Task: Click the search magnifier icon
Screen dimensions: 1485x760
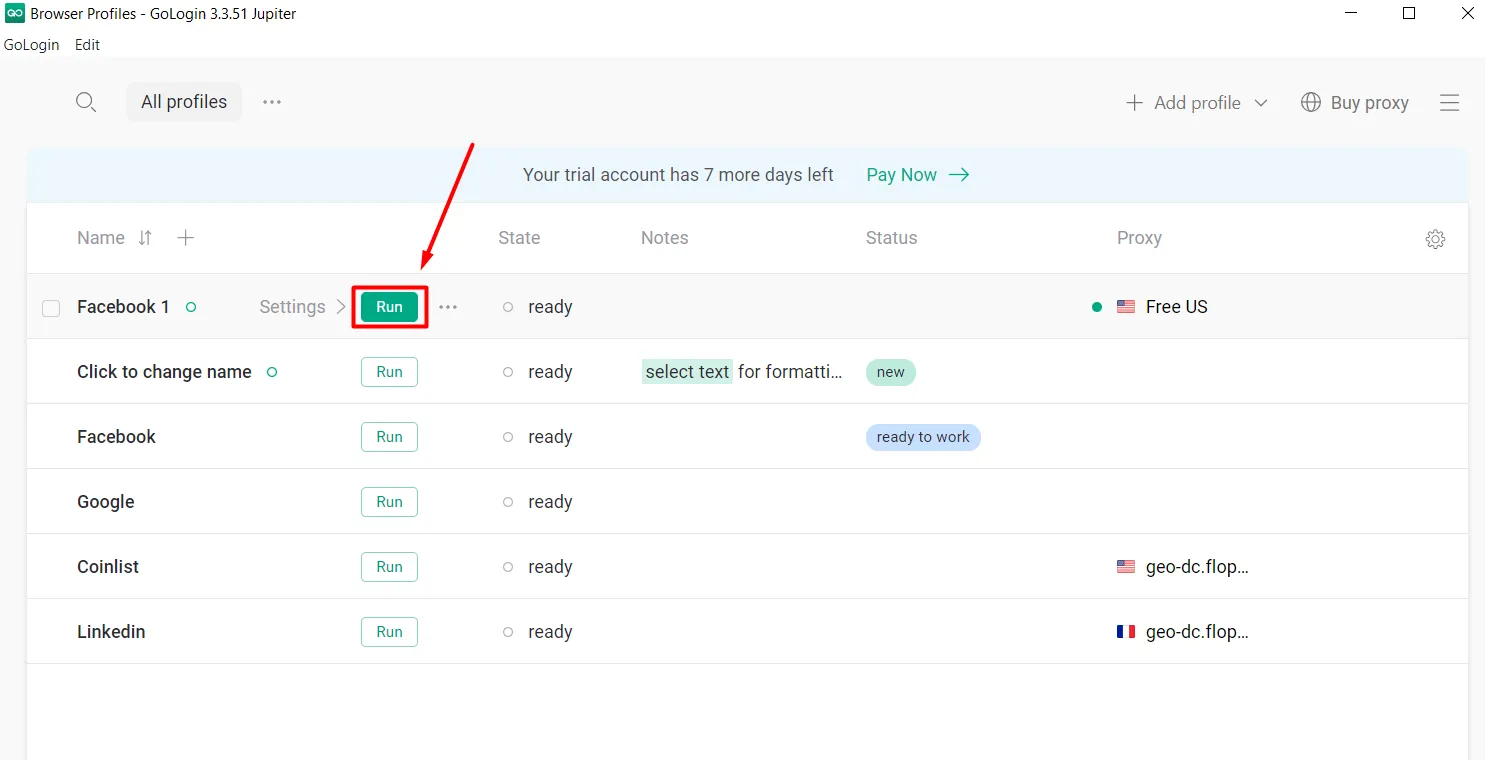Action: coord(86,102)
